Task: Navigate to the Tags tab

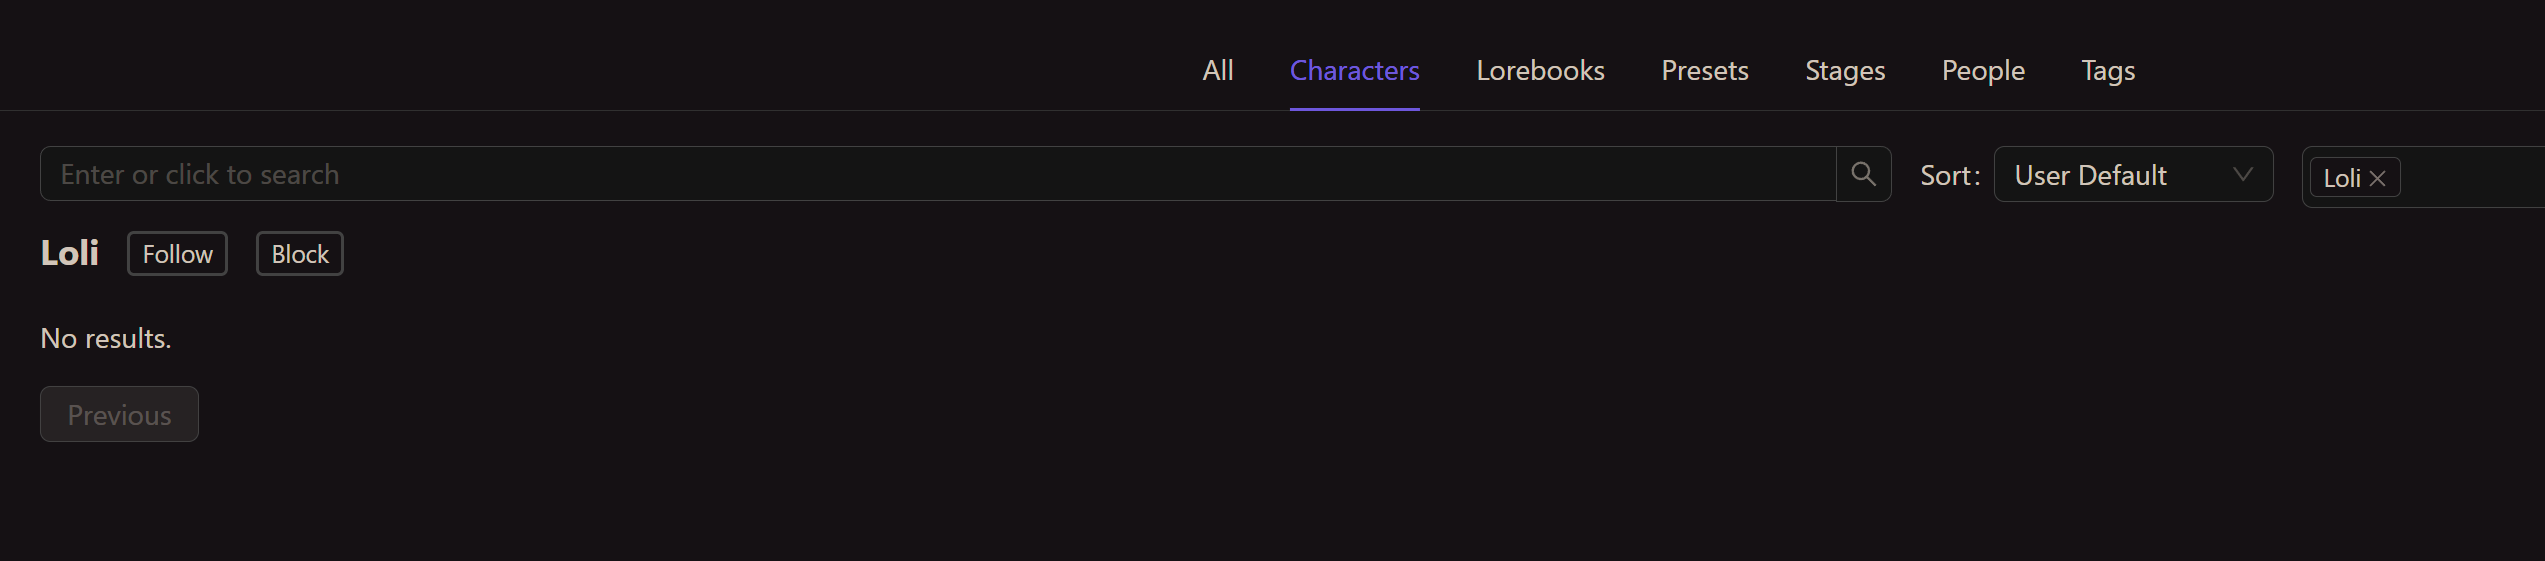Action: pos(2108,71)
